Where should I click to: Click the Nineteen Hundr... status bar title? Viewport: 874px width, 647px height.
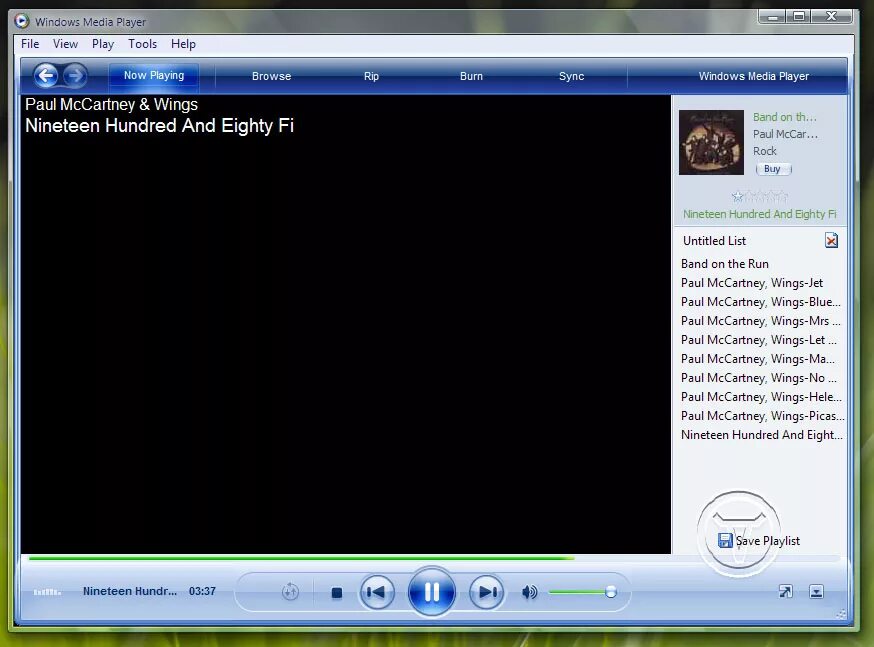130,591
